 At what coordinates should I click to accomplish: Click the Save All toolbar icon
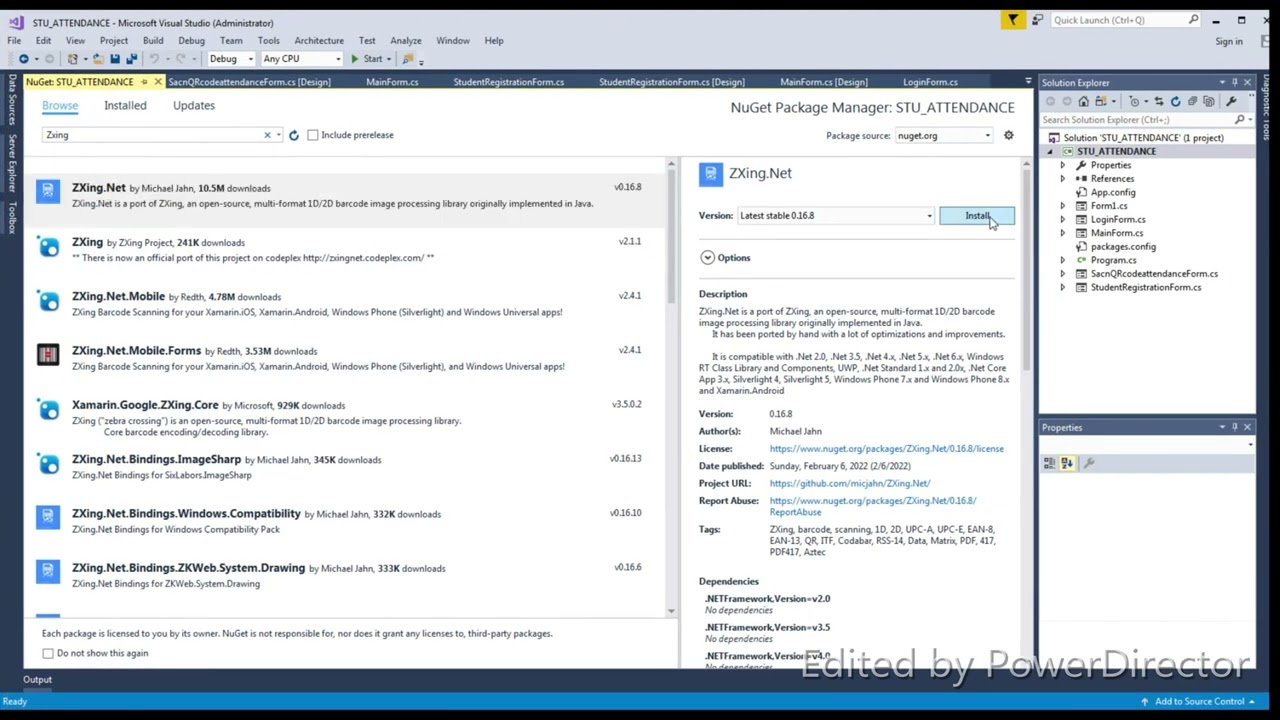click(x=131, y=59)
